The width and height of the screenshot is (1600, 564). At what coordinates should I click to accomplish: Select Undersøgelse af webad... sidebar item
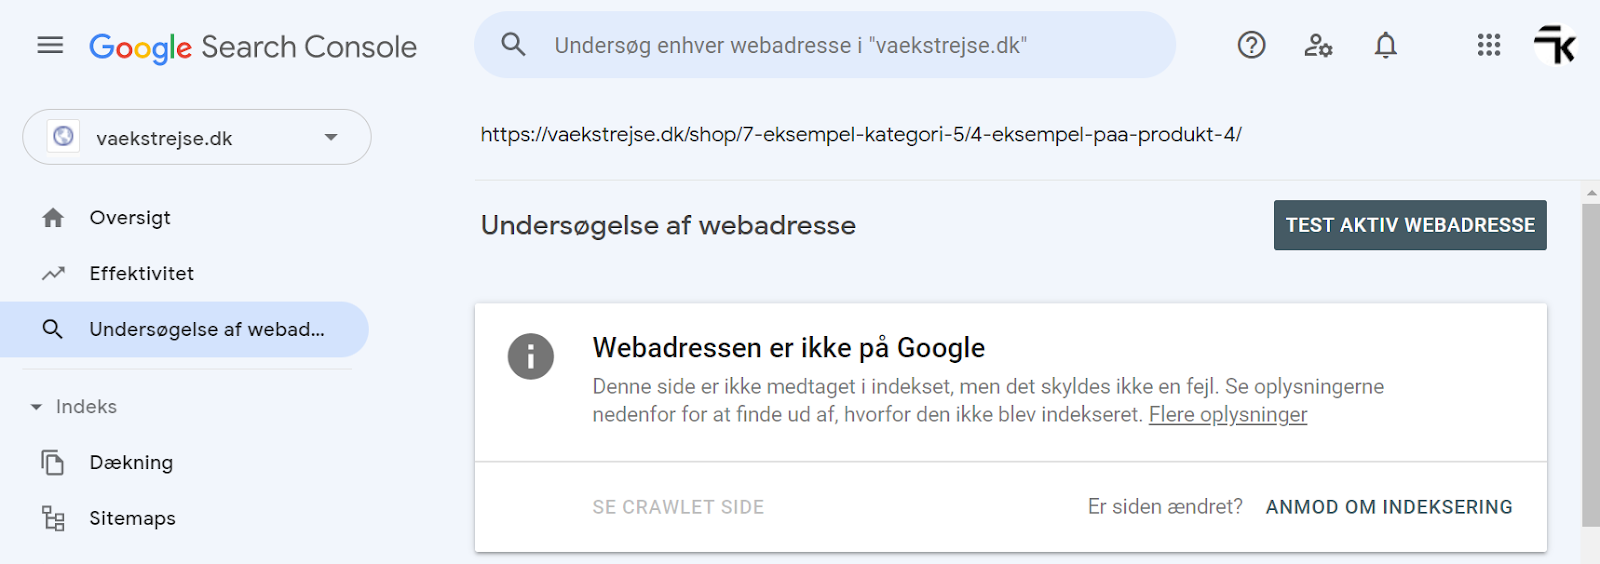click(185, 329)
